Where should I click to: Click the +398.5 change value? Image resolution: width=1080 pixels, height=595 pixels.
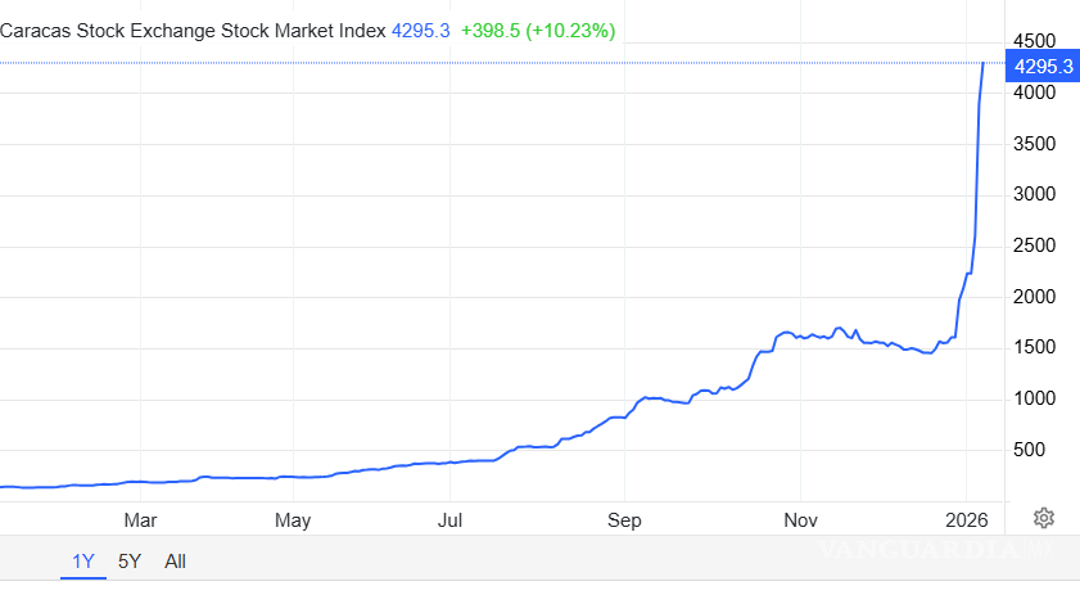pos(491,31)
